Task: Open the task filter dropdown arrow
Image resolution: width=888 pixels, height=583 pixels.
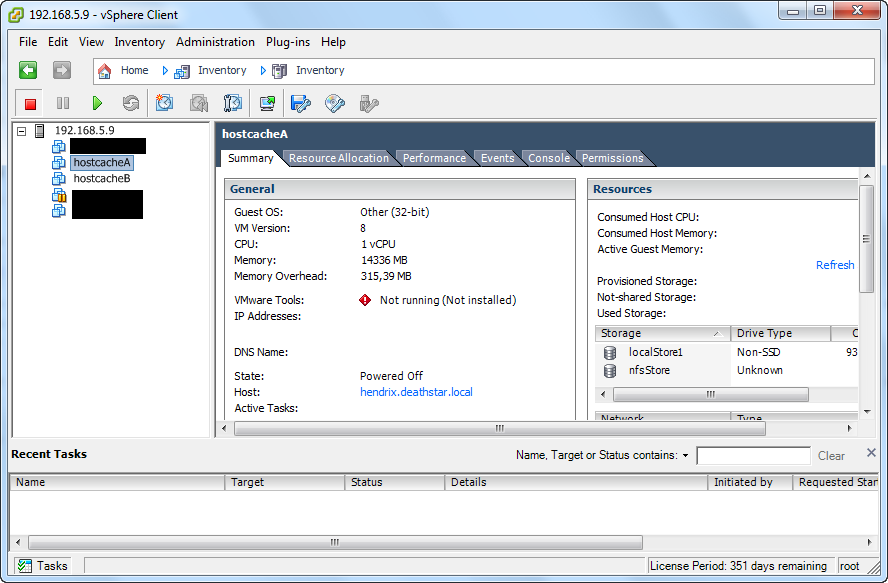Action: coord(685,456)
